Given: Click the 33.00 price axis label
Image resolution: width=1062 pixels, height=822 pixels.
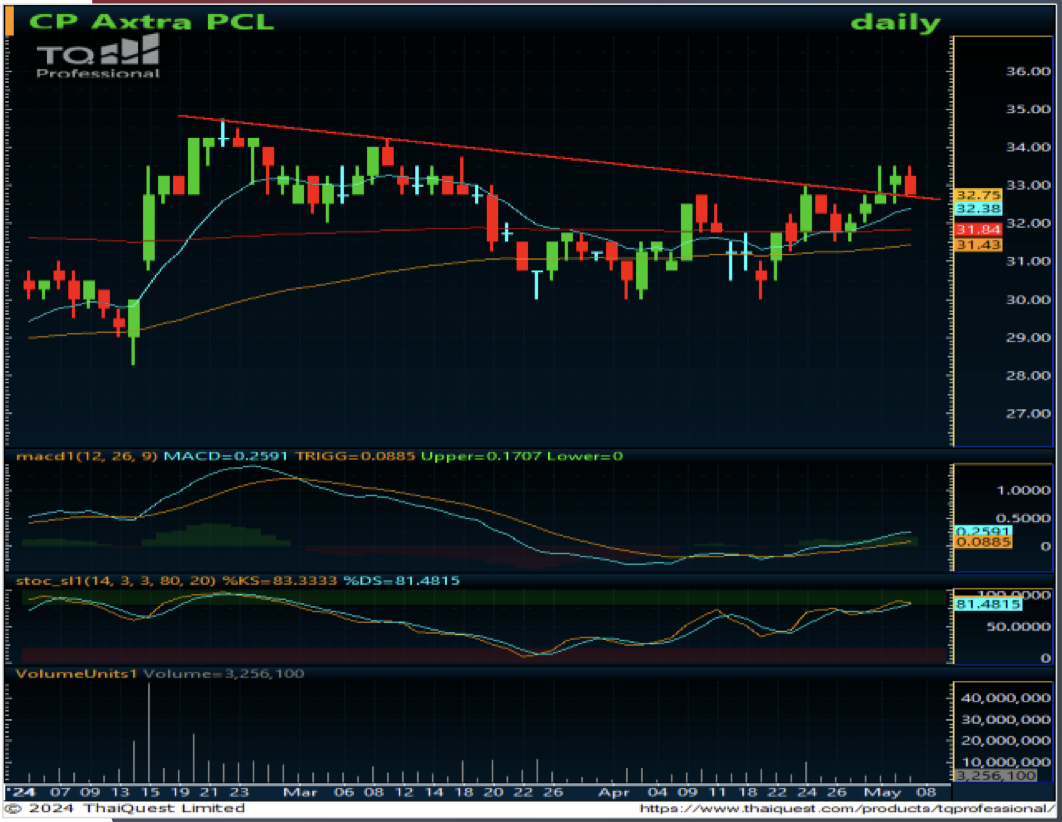Looking at the screenshot, I should (x=1027, y=185).
